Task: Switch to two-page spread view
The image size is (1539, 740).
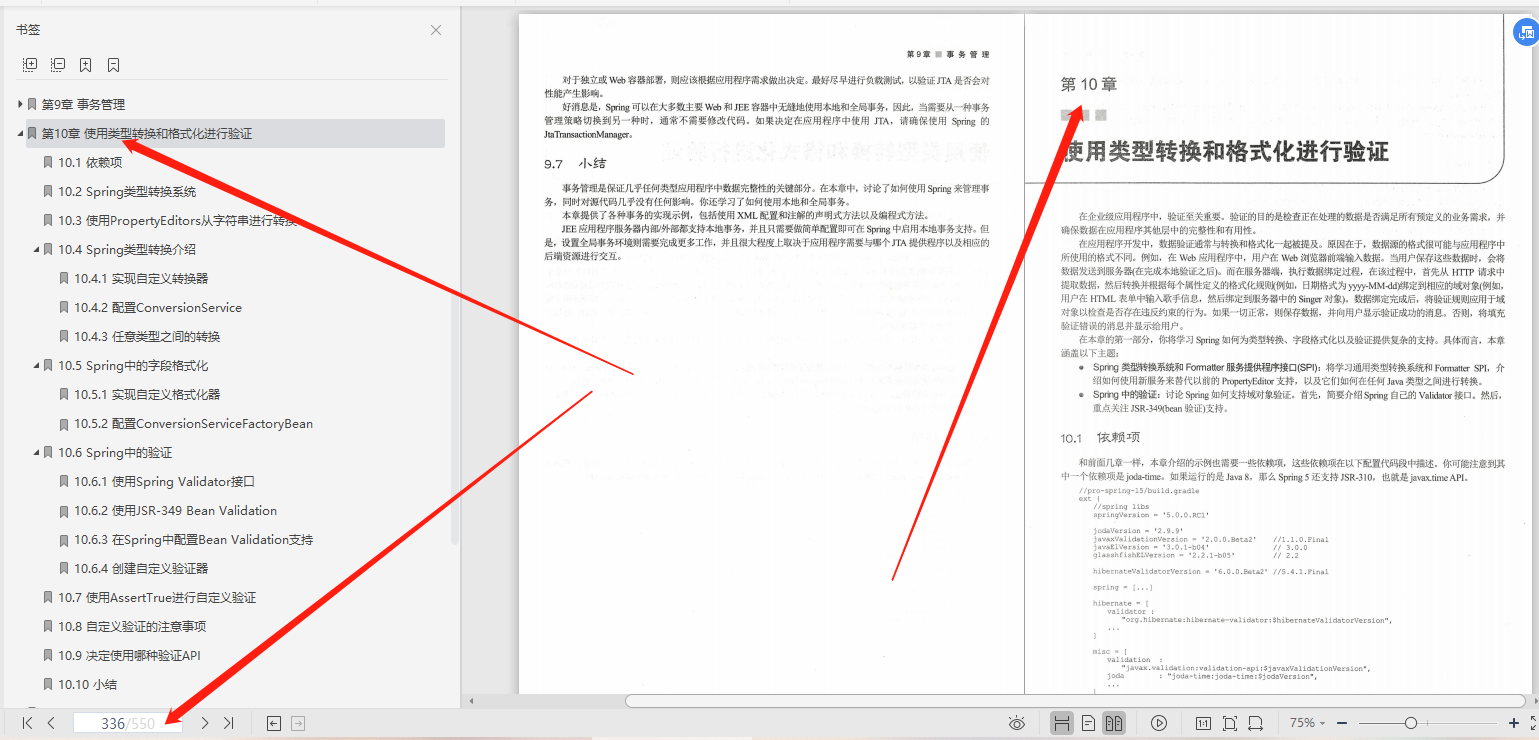Action: 1114,723
